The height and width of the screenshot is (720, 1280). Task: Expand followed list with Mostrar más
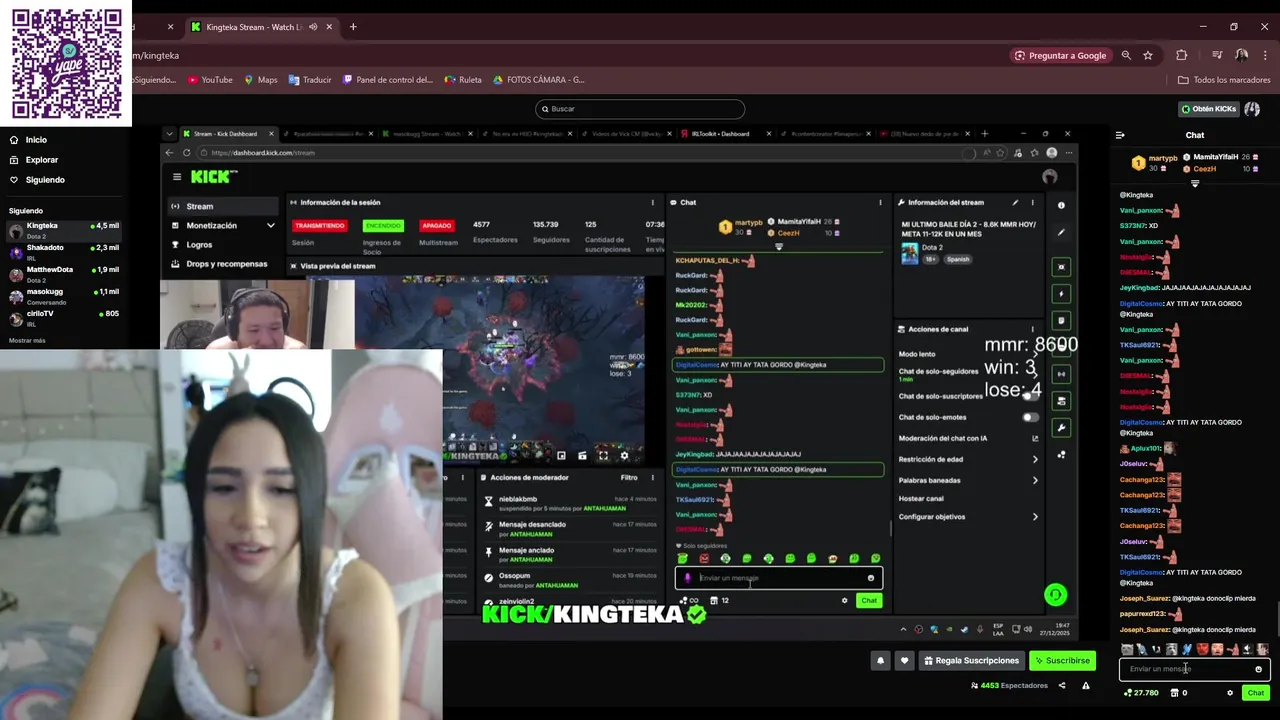(x=27, y=341)
